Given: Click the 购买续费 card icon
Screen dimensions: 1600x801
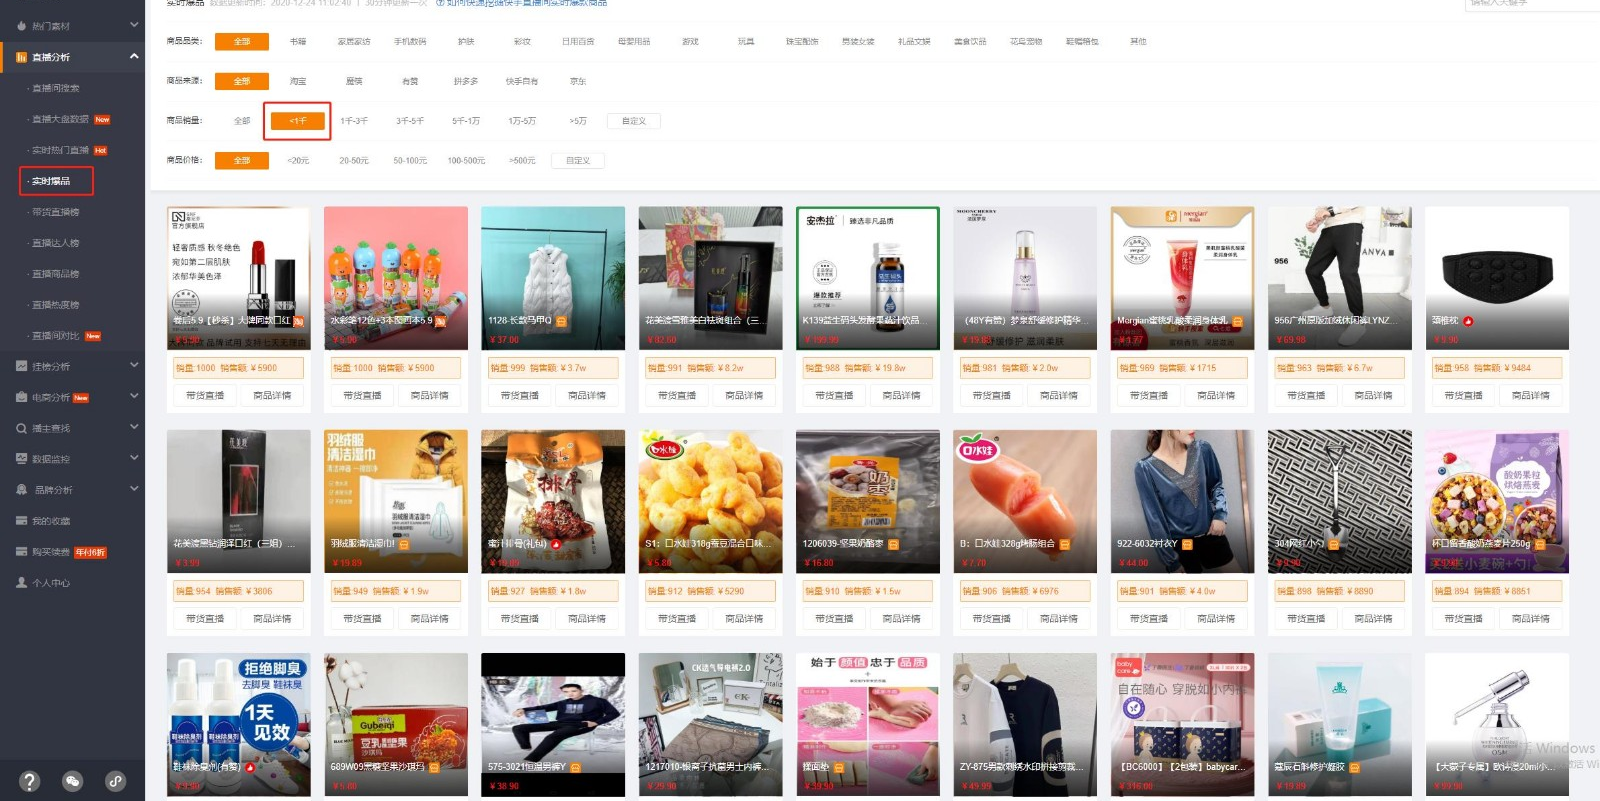Looking at the screenshot, I should click(x=21, y=552).
